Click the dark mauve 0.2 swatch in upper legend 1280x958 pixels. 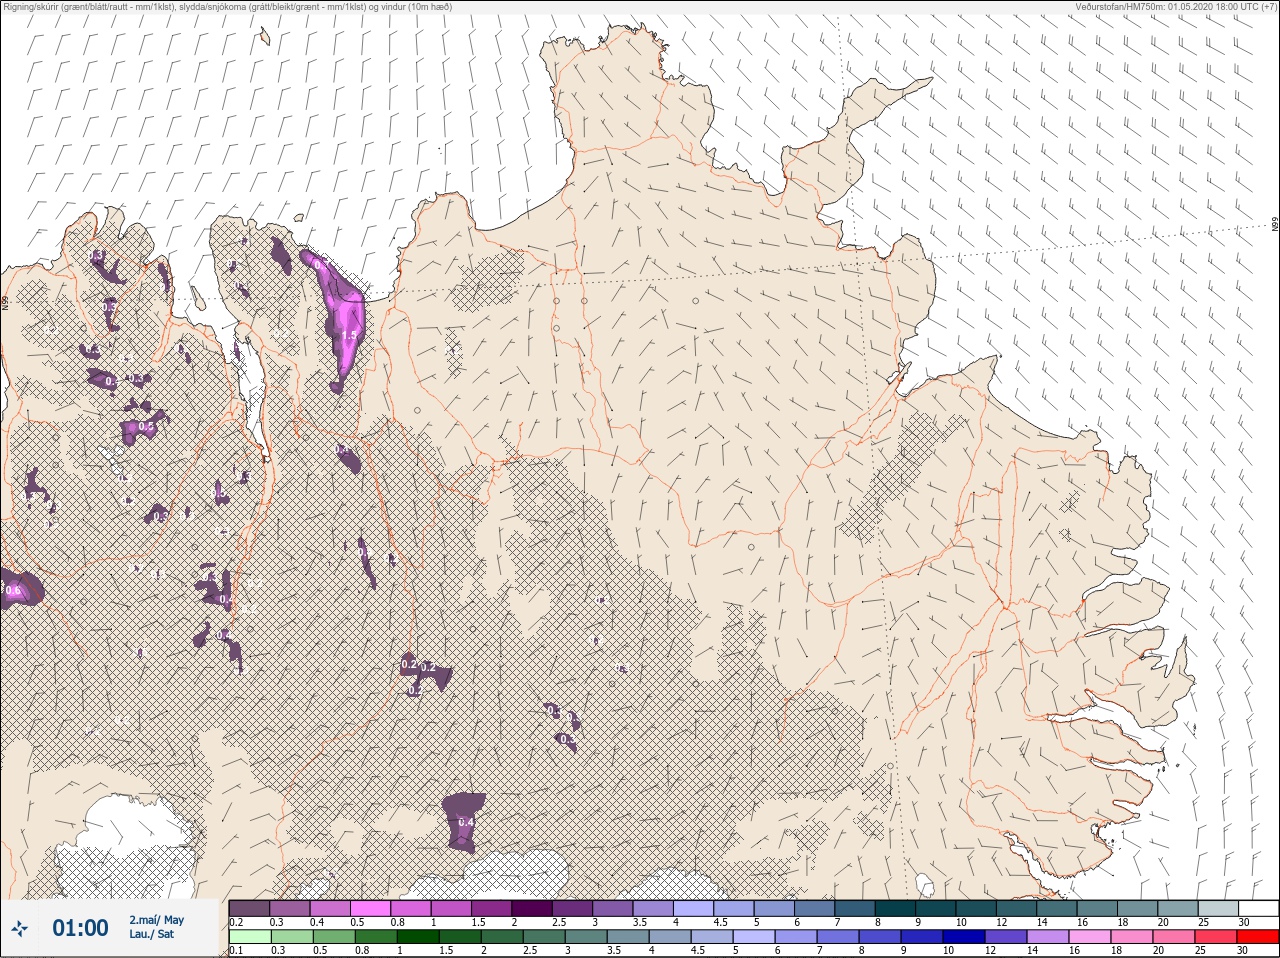[x=249, y=908]
